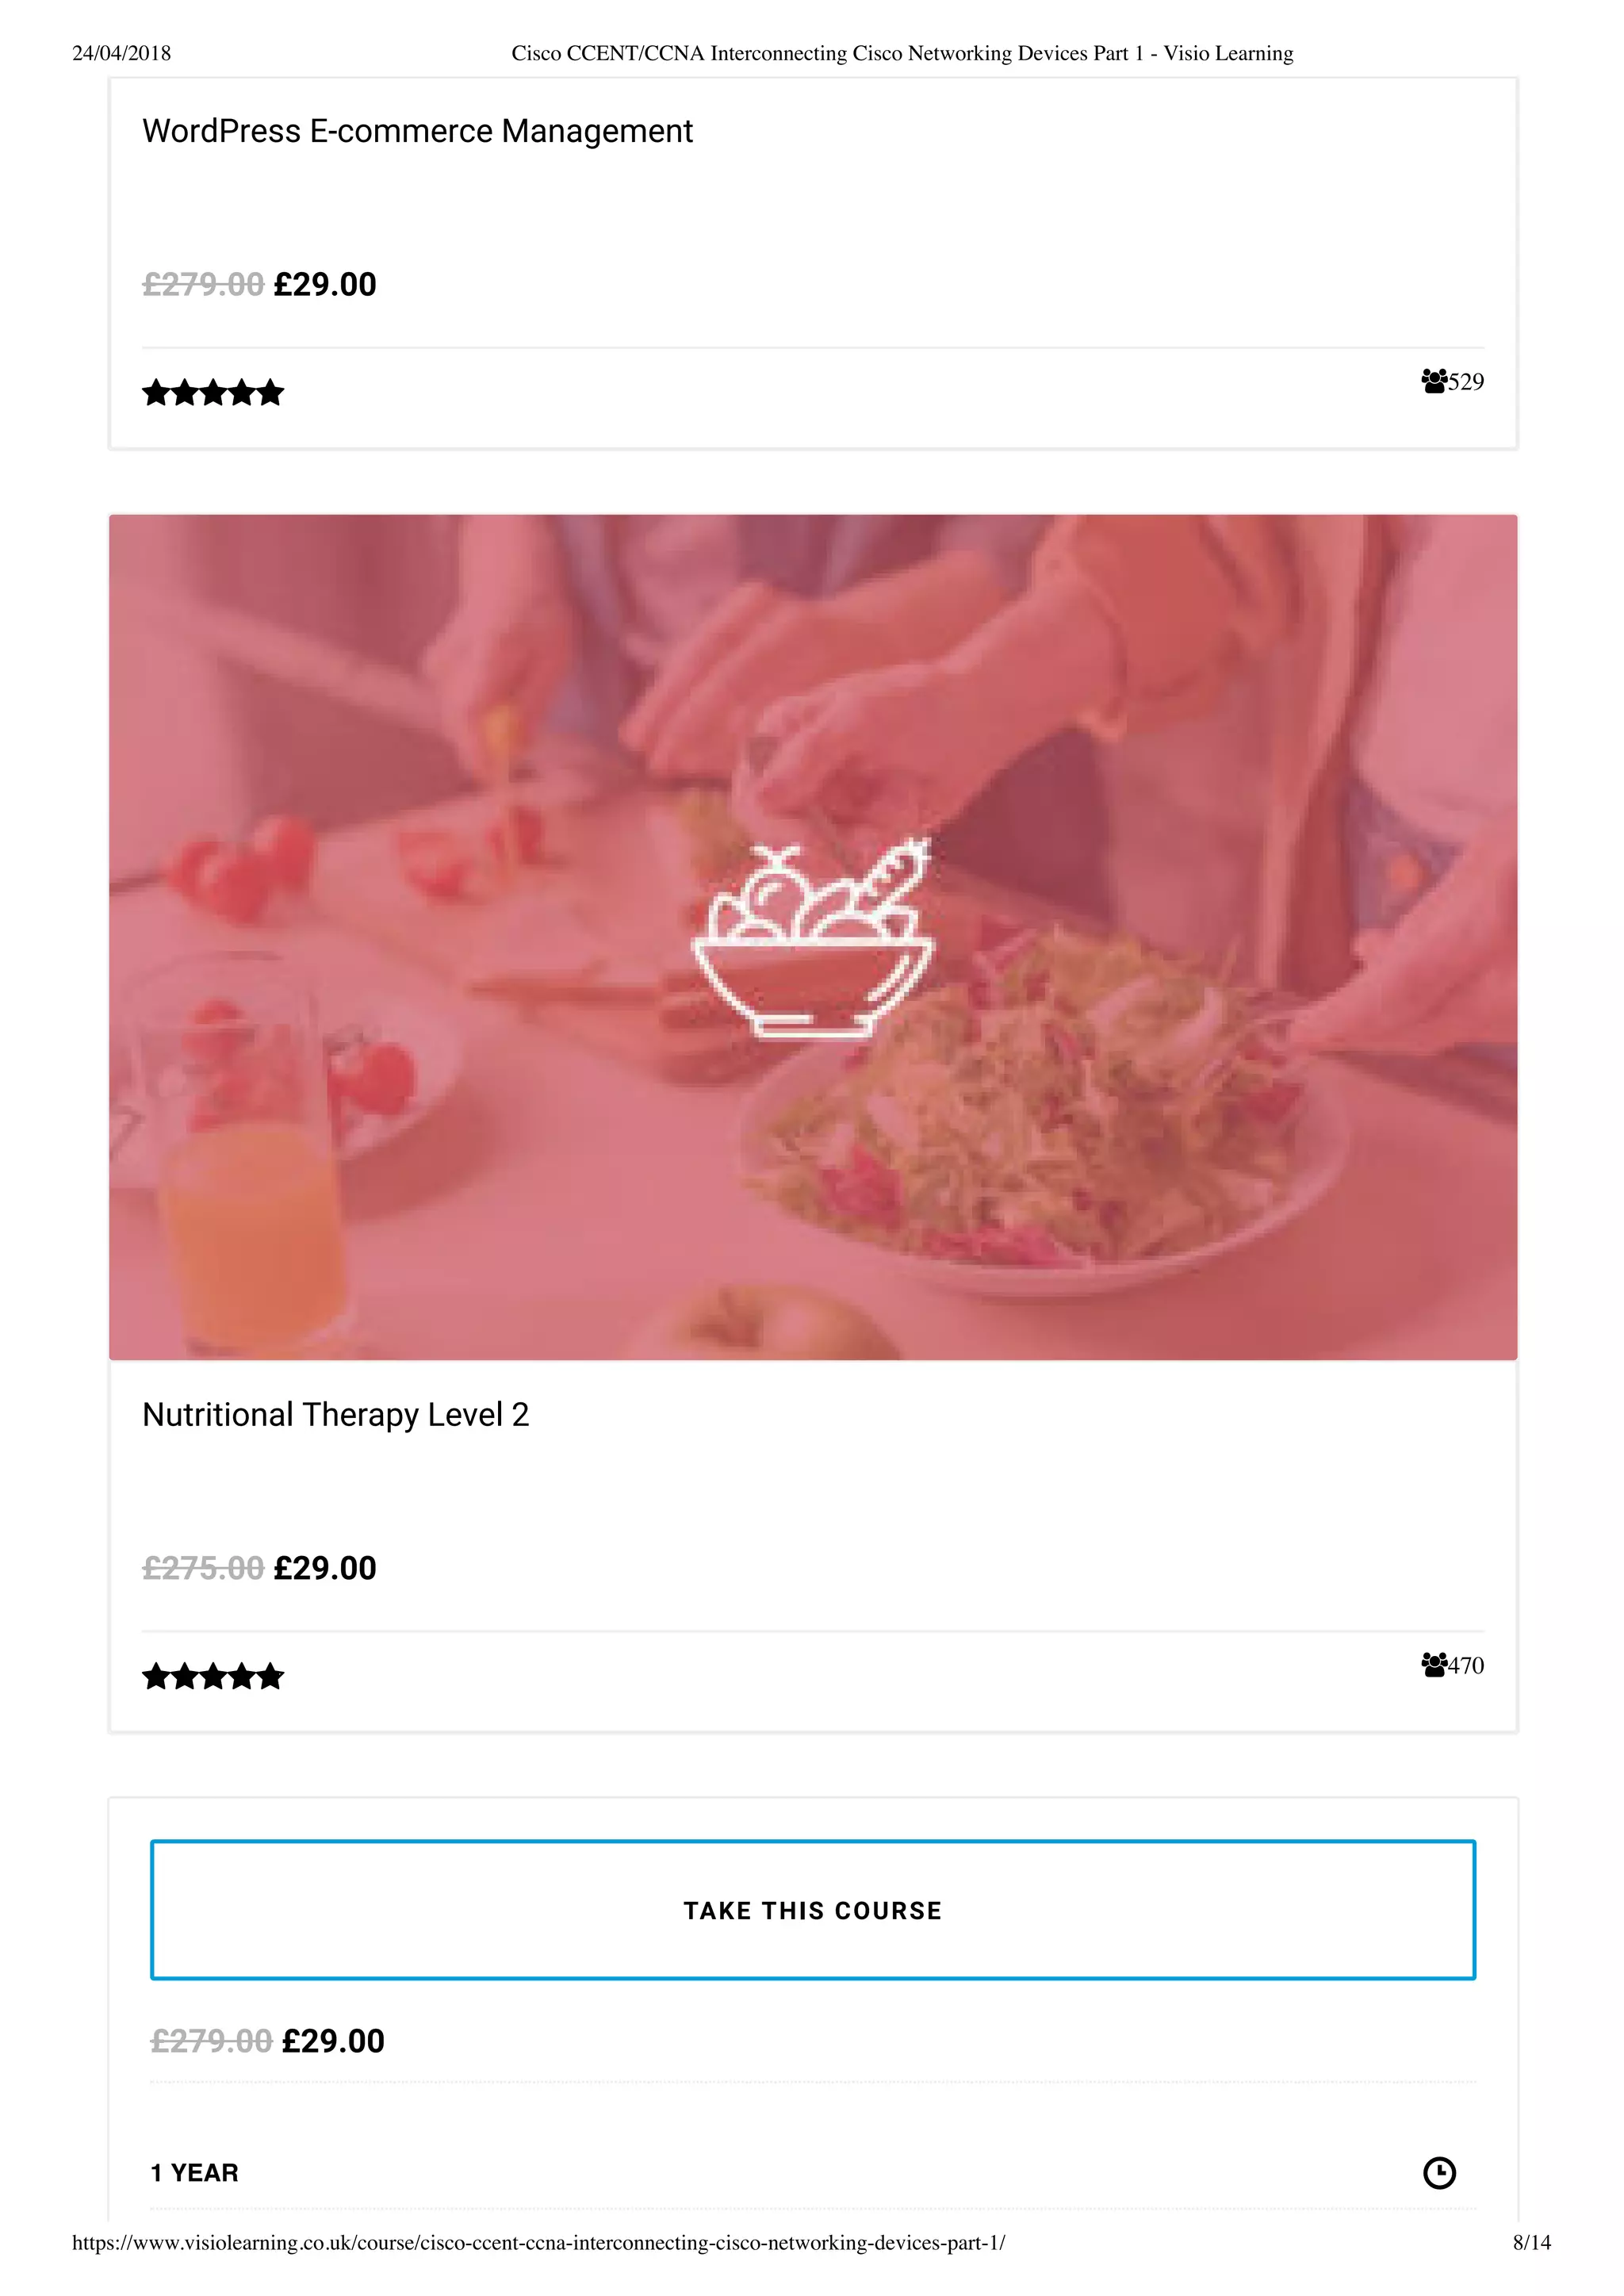Click the students icon next to 529

[x=1434, y=381]
